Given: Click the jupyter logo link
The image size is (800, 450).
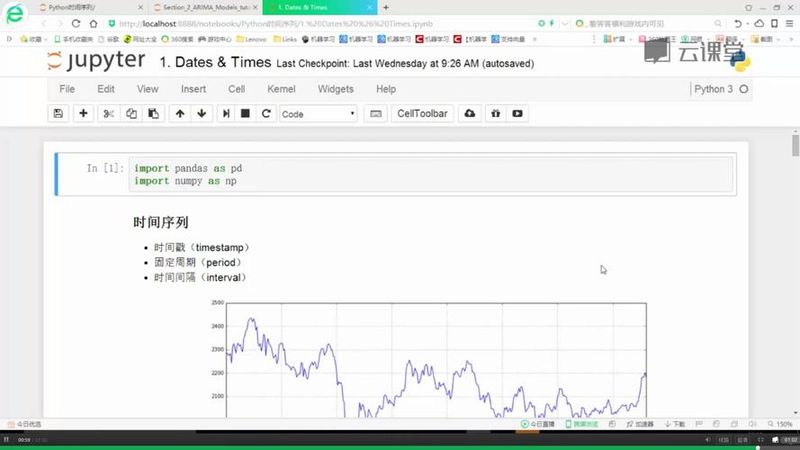Looking at the screenshot, I should coord(96,61).
